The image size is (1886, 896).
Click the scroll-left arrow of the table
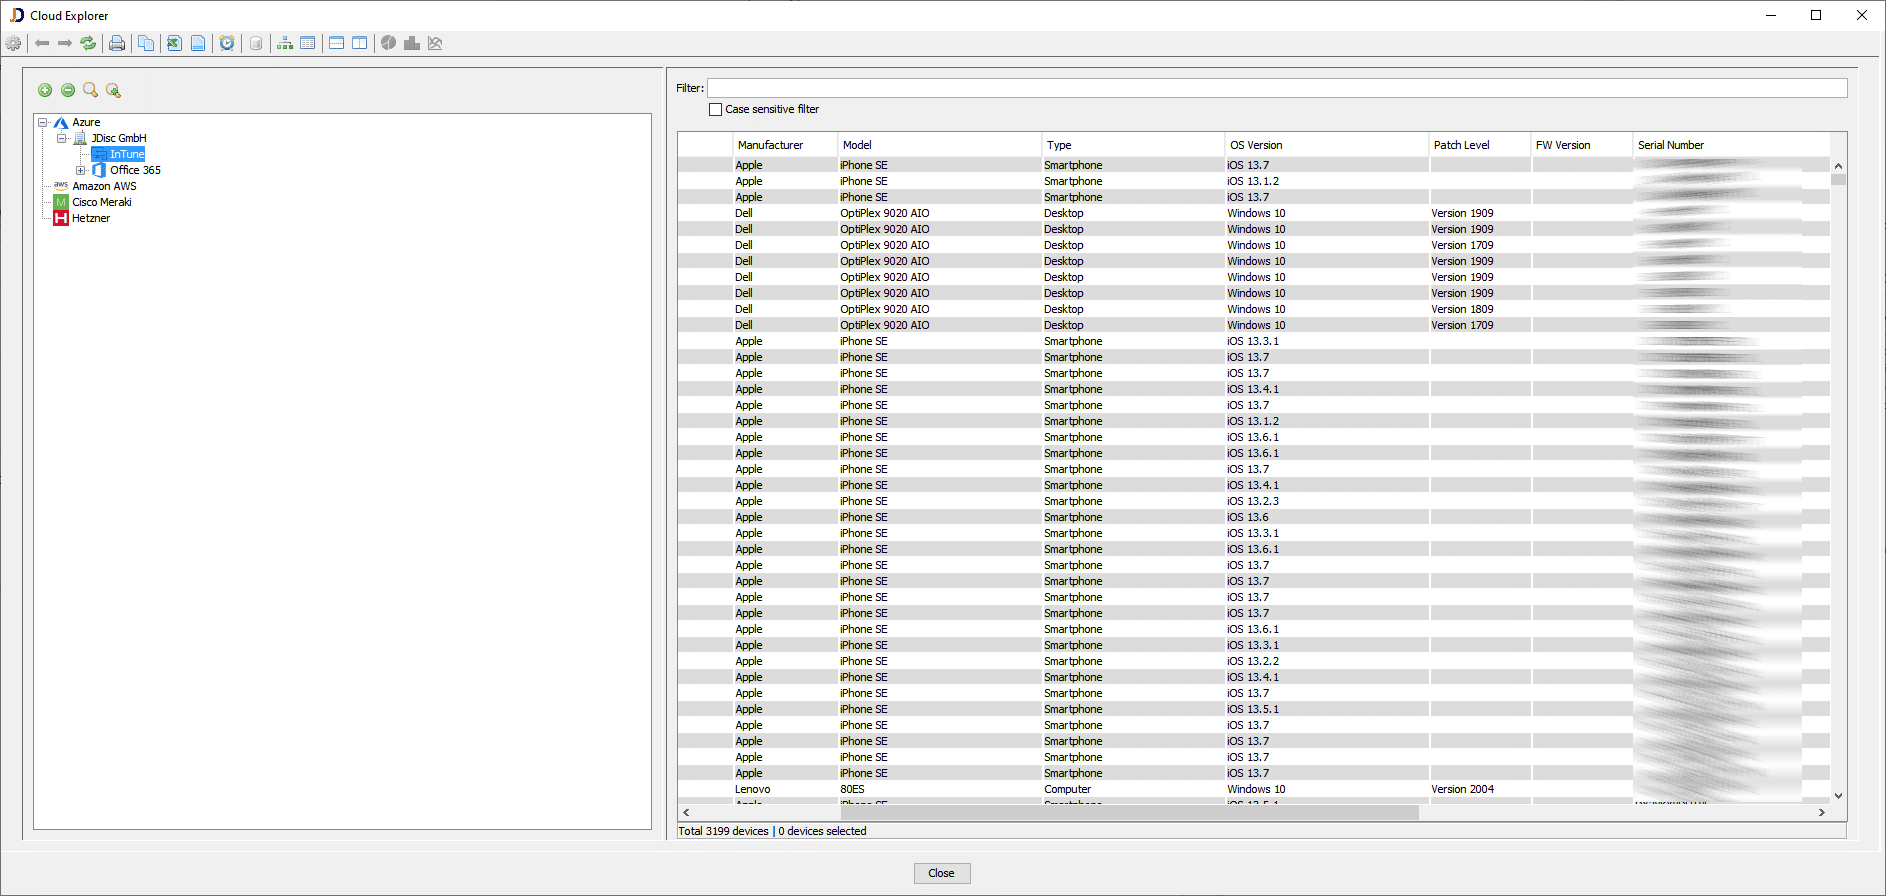coord(685,813)
